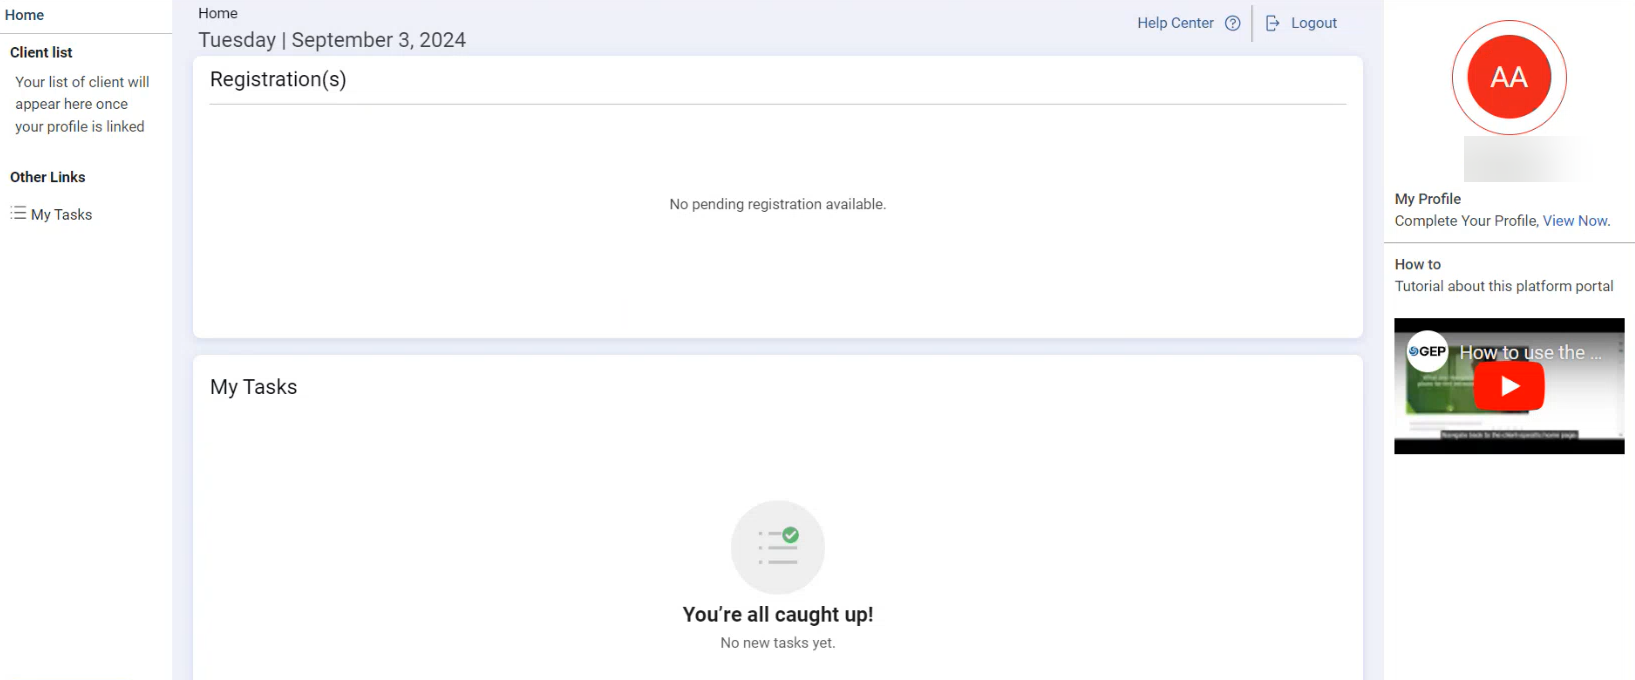The width and height of the screenshot is (1635, 680).
Task: Open the AA profile avatar
Action: [x=1508, y=78]
